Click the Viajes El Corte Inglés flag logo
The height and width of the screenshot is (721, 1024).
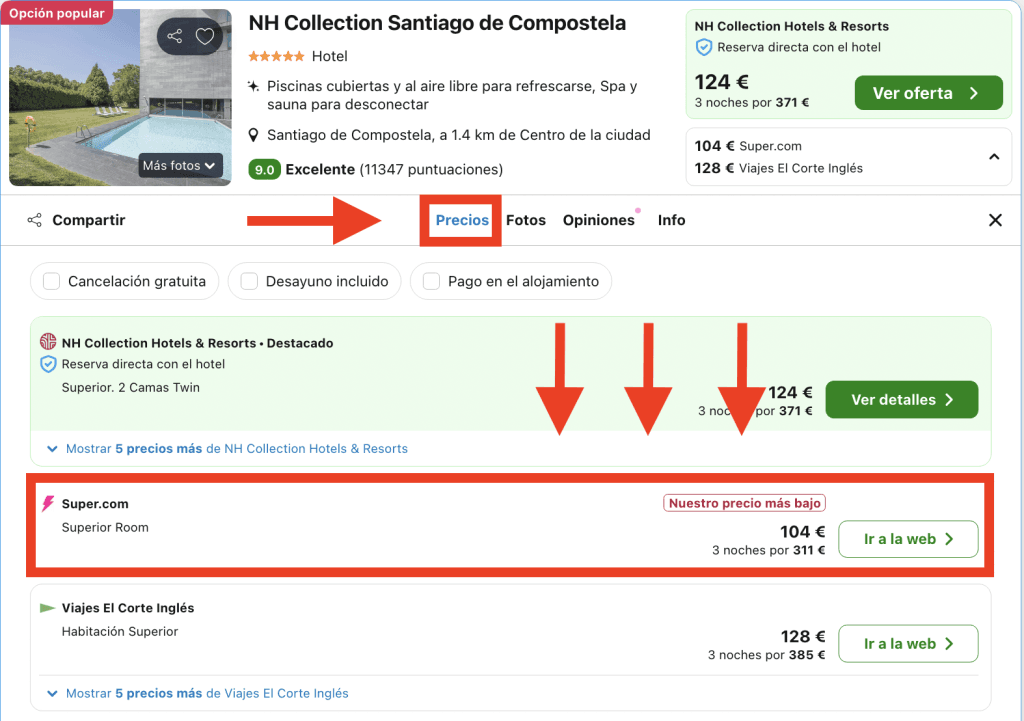pyautogui.click(x=47, y=608)
